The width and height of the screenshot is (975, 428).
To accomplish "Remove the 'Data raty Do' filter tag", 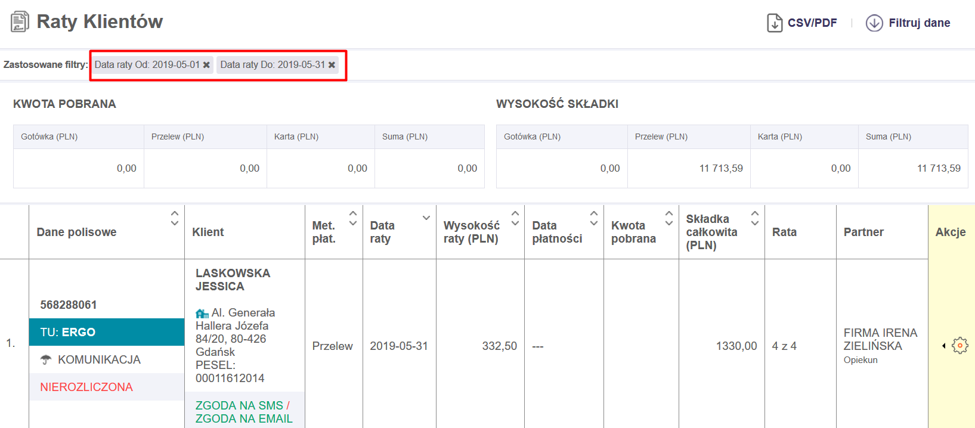I will [332, 65].
